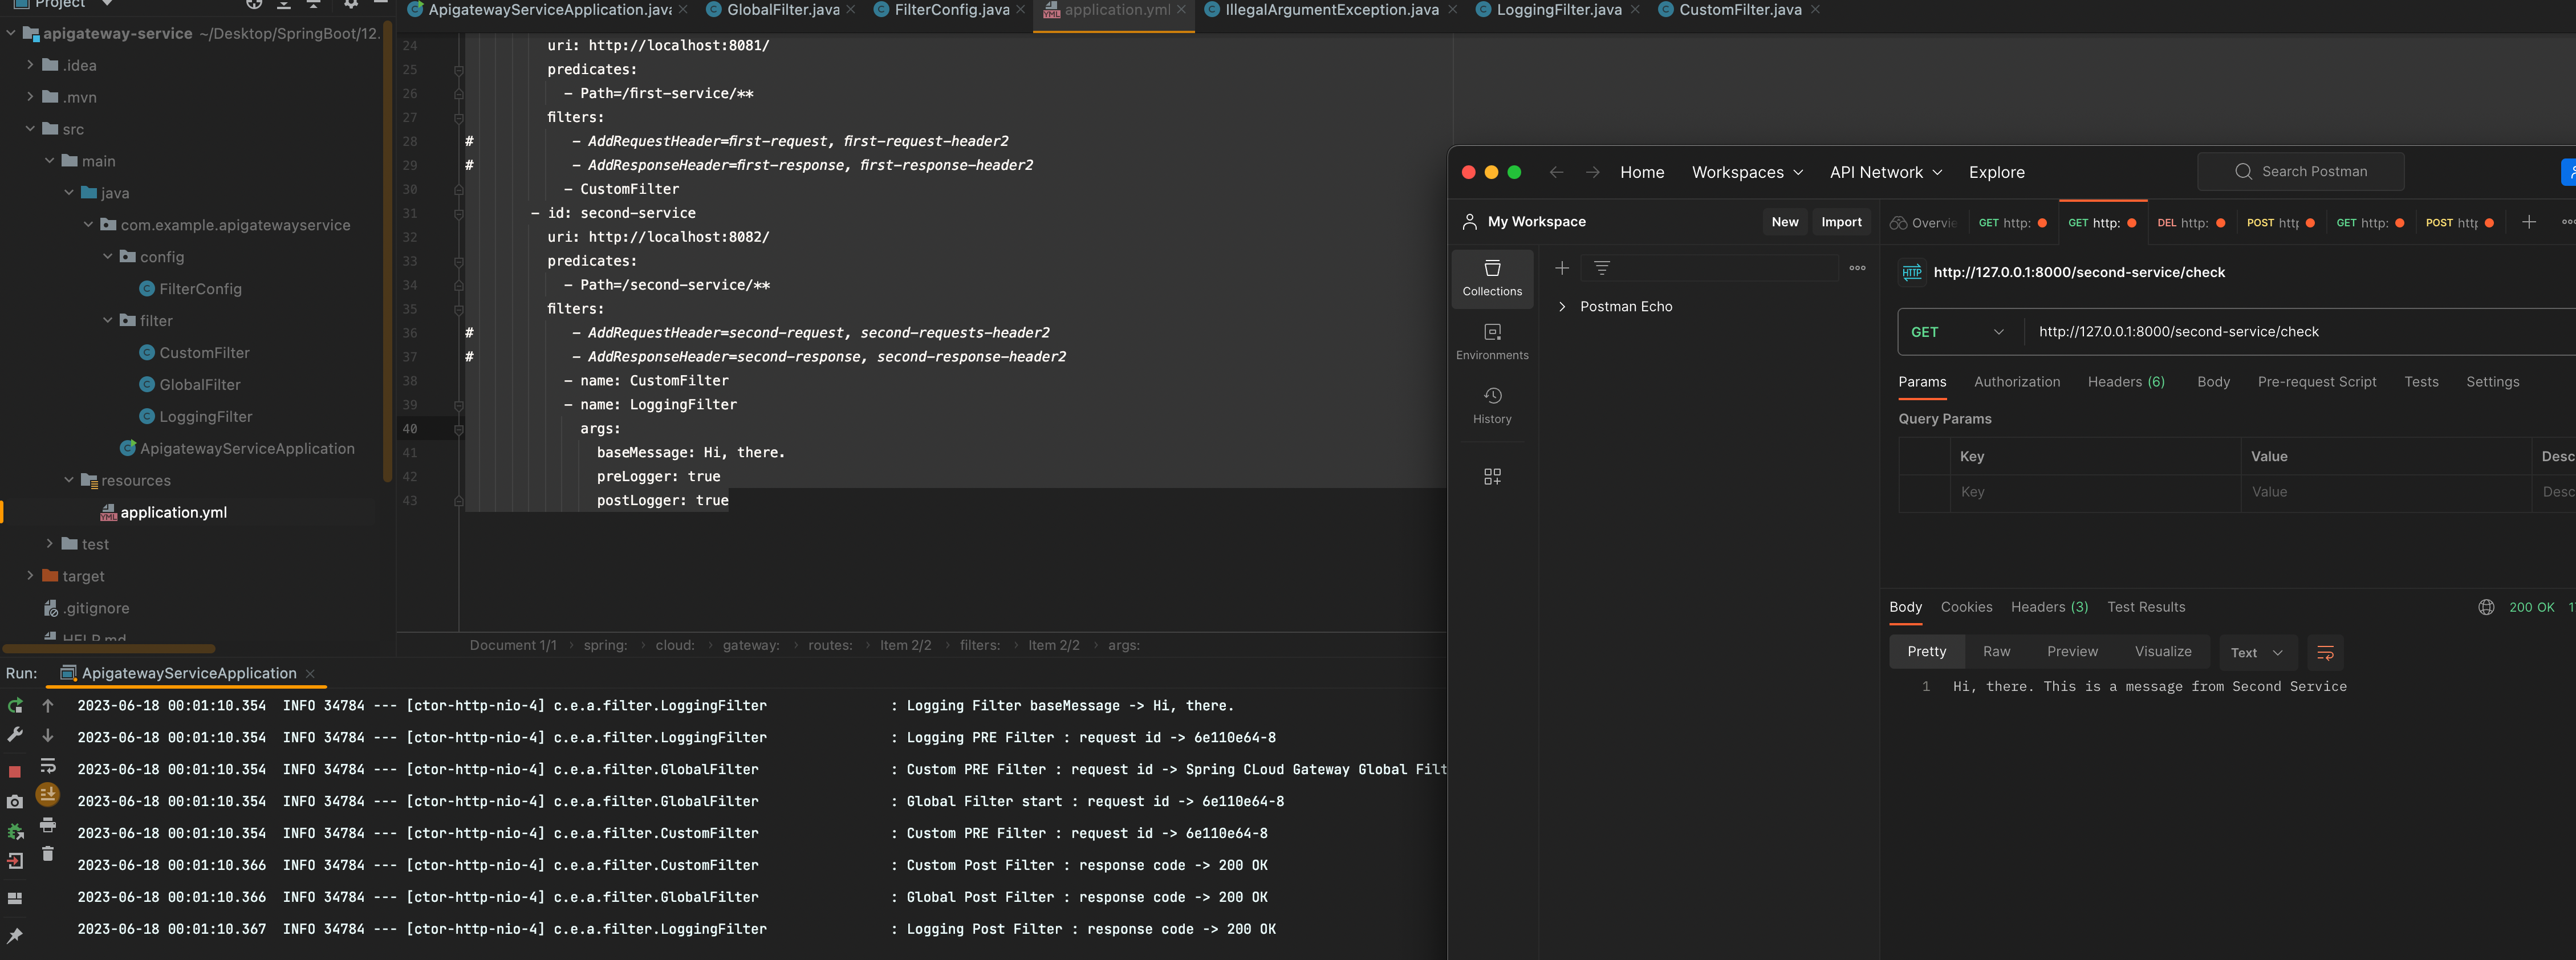This screenshot has width=2576, height=960.
Task: Click the wrench settings icon in Run panel
Action: tap(15, 736)
